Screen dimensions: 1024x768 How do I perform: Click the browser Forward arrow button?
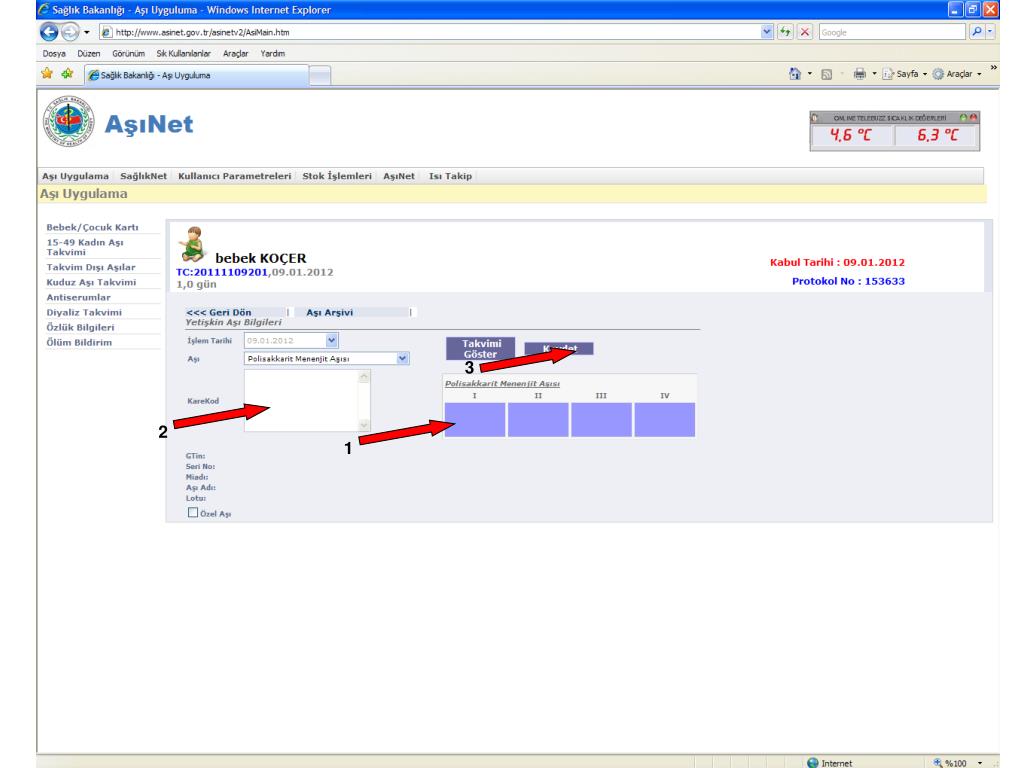point(70,31)
